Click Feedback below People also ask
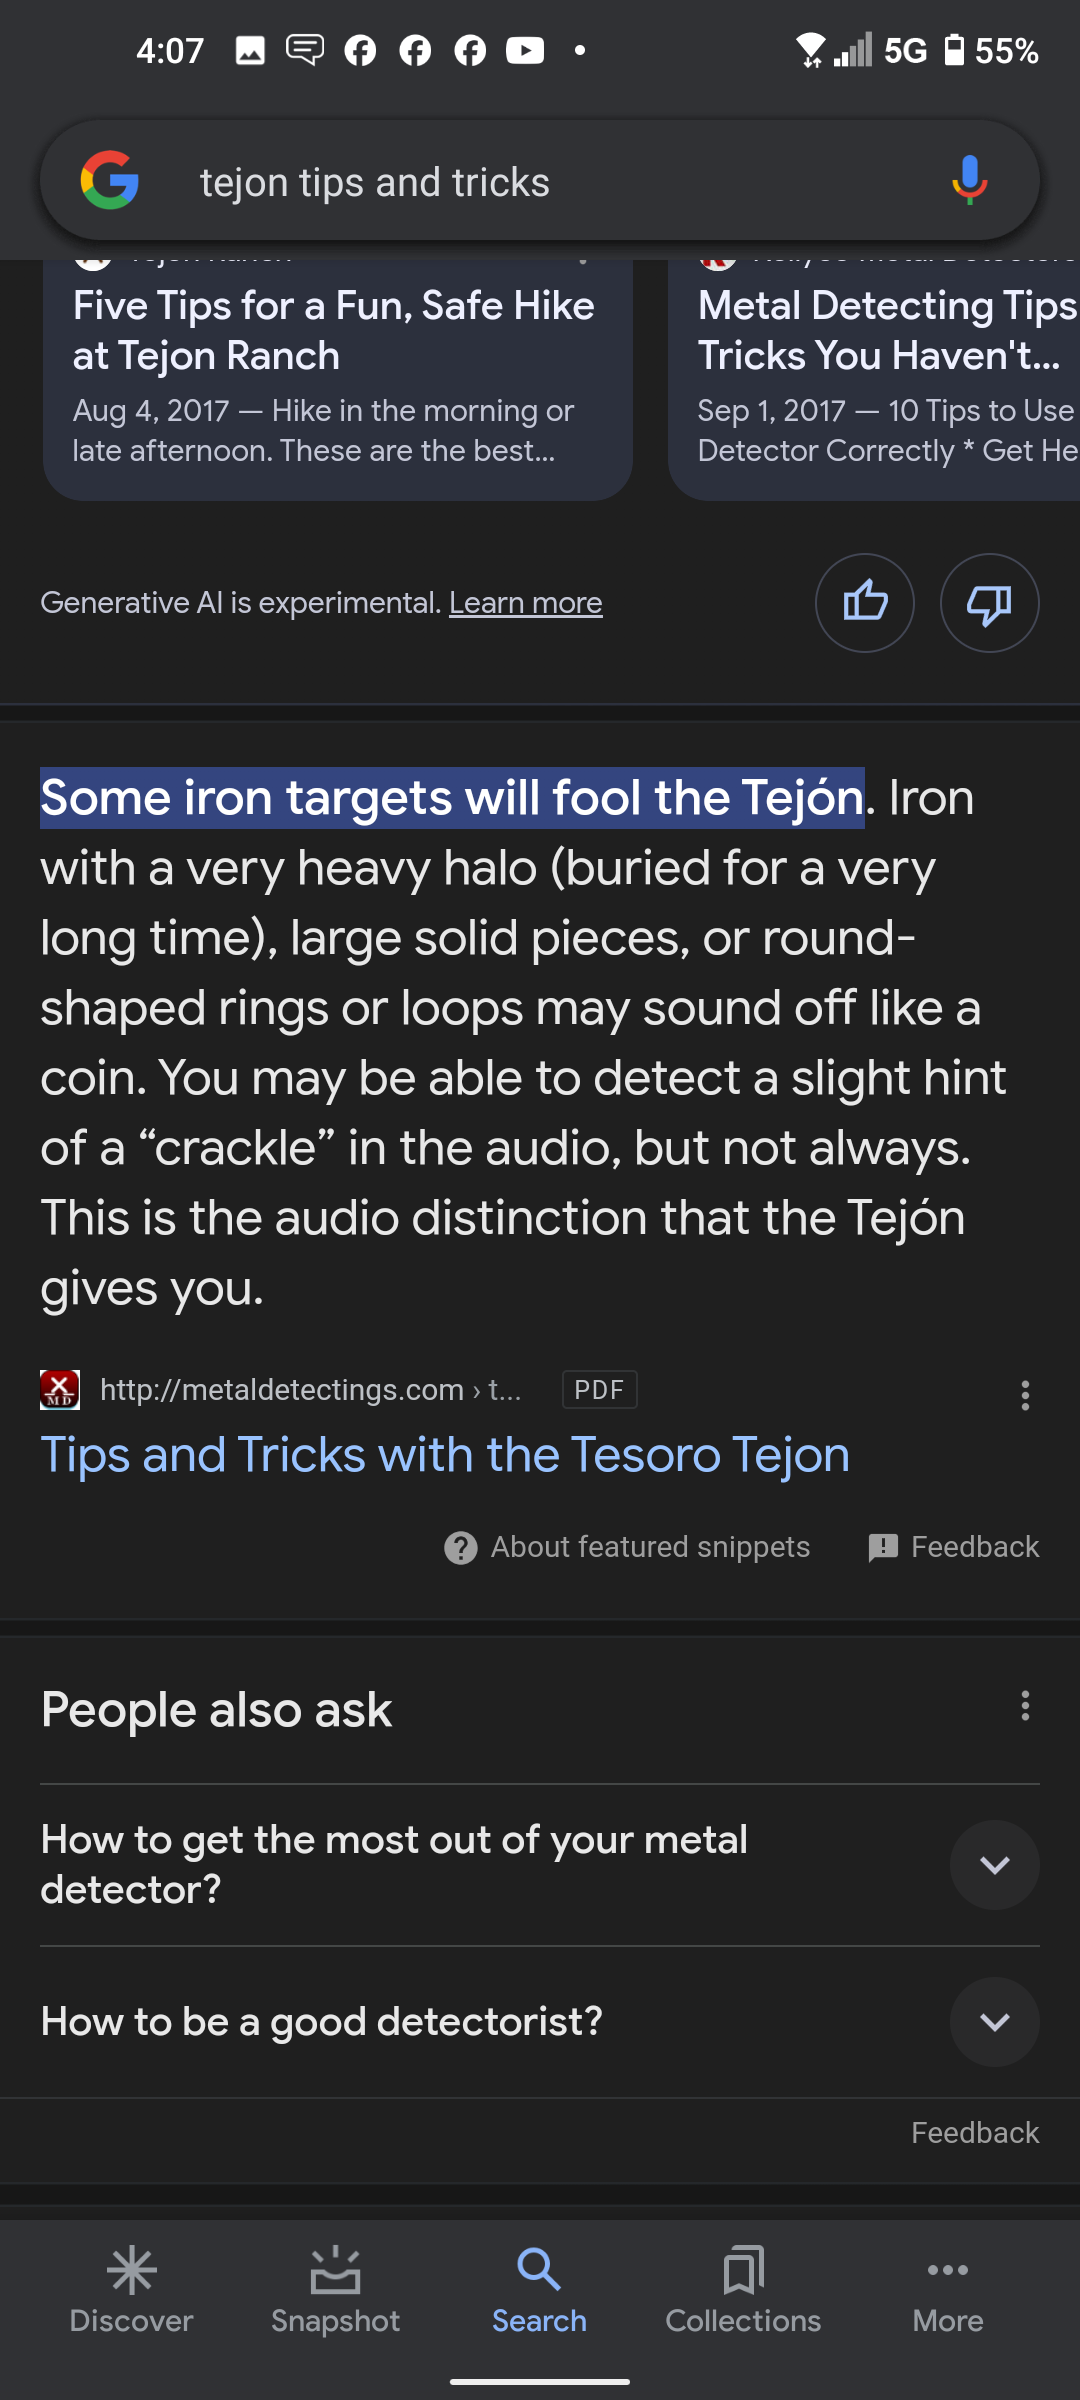Viewport: 1080px width, 2400px height. point(975,2133)
